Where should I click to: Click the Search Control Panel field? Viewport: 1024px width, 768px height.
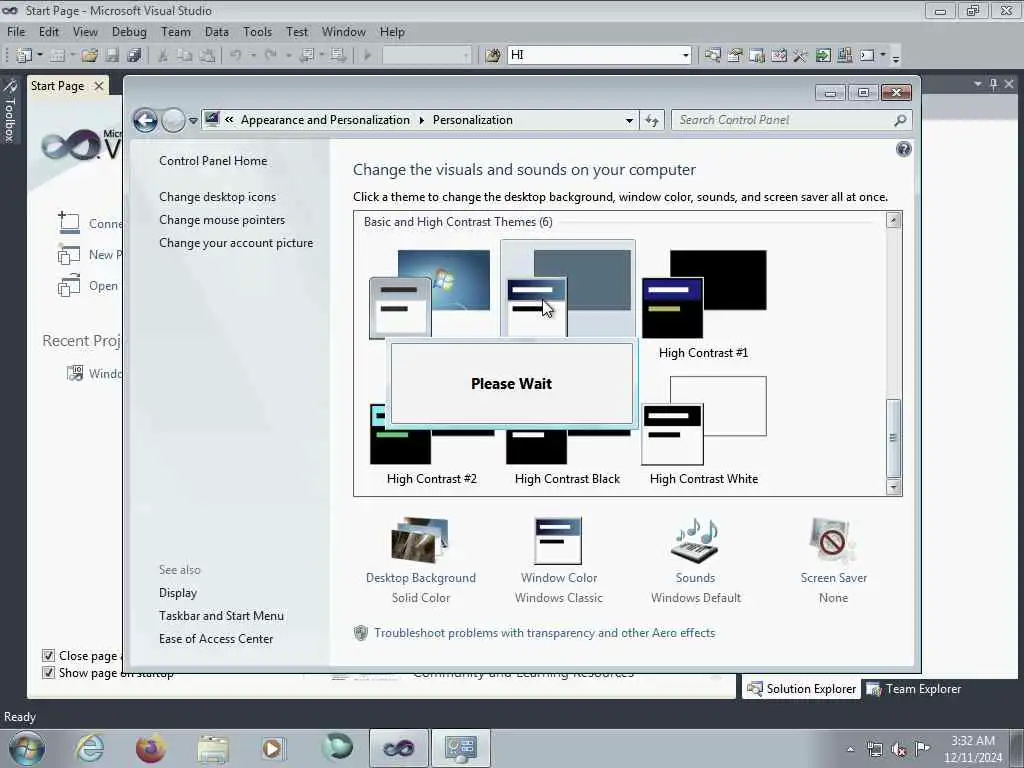click(791, 120)
